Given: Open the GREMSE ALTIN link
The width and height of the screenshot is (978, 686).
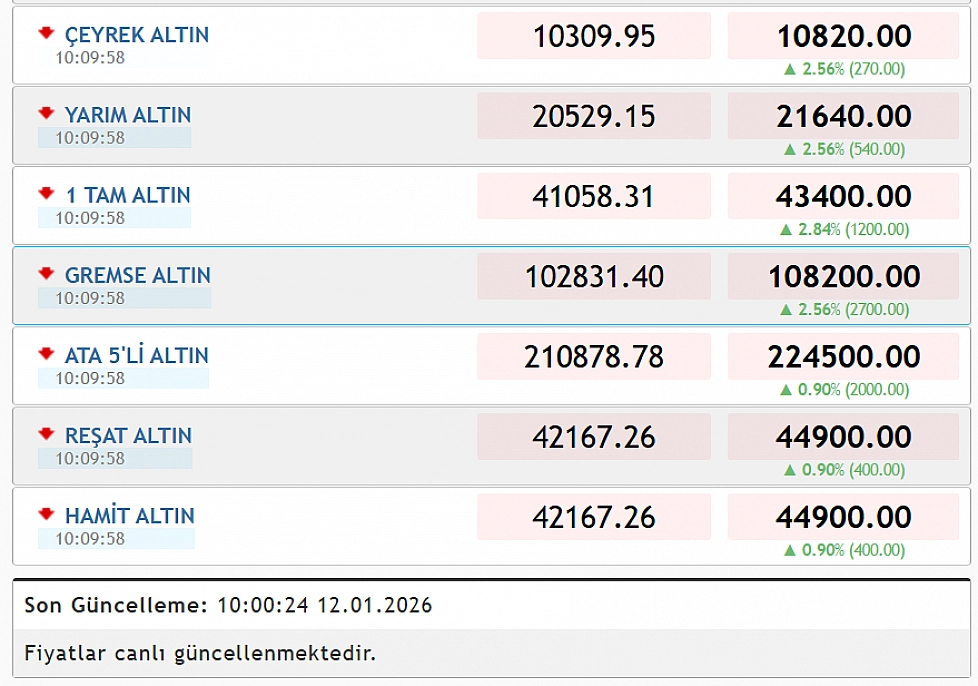Looking at the screenshot, I should tap(138, 275).
